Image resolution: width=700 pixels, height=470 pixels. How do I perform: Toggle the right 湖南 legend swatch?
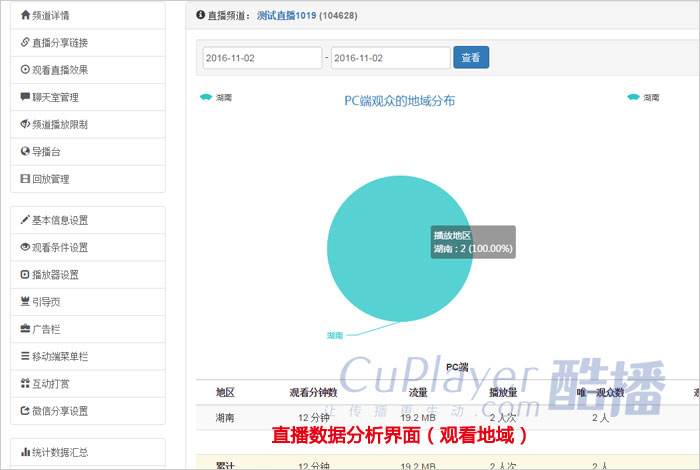[x=633, y=97]
